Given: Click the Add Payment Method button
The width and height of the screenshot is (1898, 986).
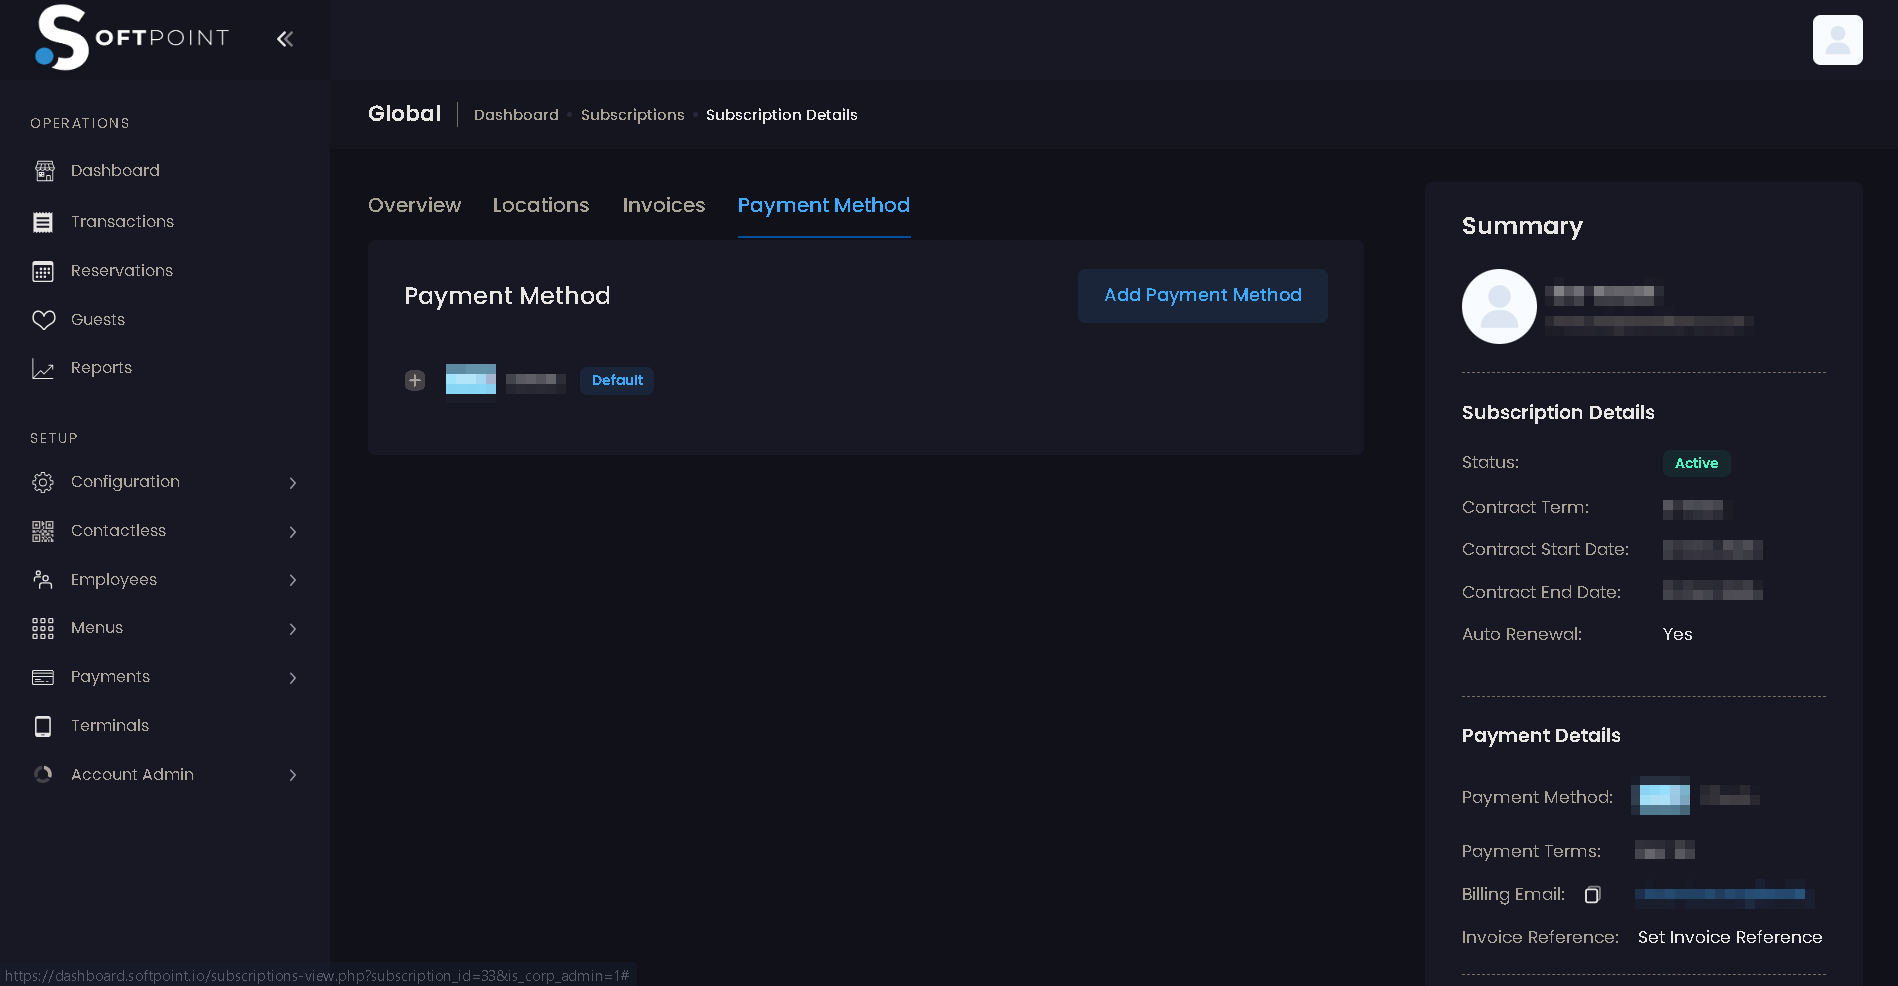Looking at the screenshot, I should 1202,296.
